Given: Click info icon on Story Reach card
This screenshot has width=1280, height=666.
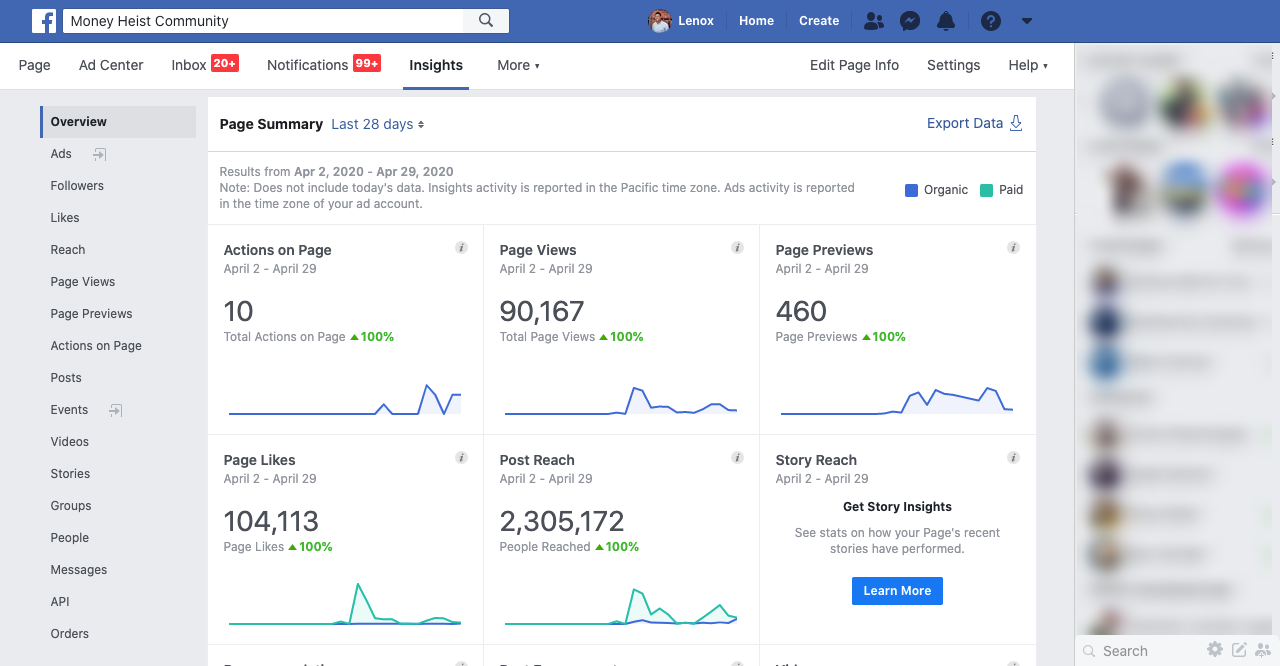Looking at the screenshot, I should click(x=1013, y=458).
